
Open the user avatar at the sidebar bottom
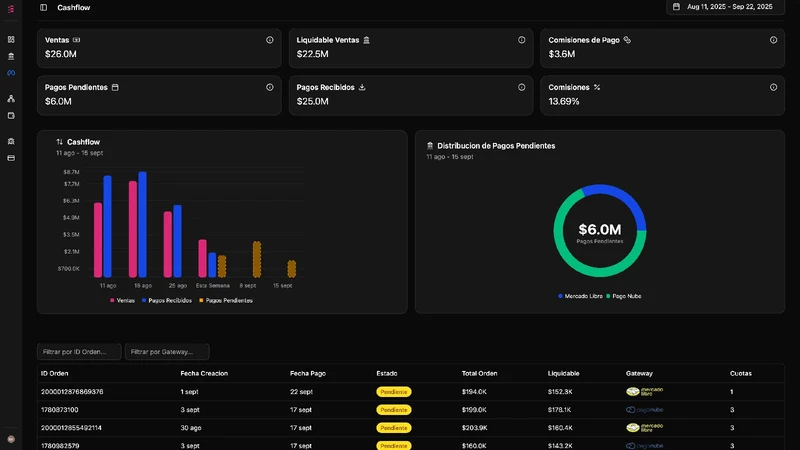coord(11,439)
